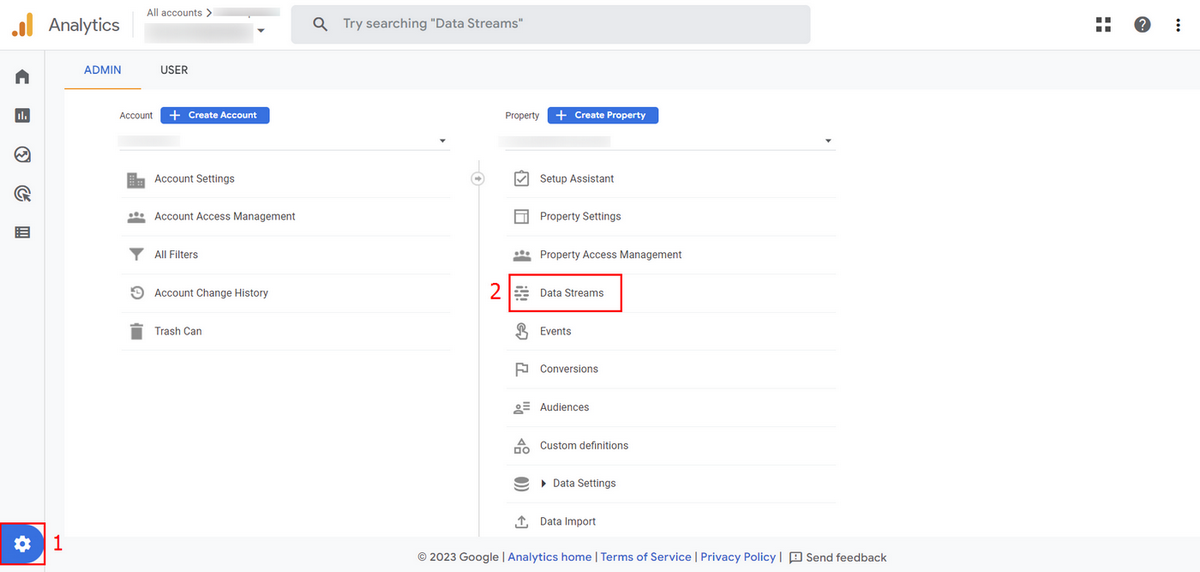The image size is (1200, 572).
Task: Click the All Filters funnel icon
Action: click(x=136, y=255)
